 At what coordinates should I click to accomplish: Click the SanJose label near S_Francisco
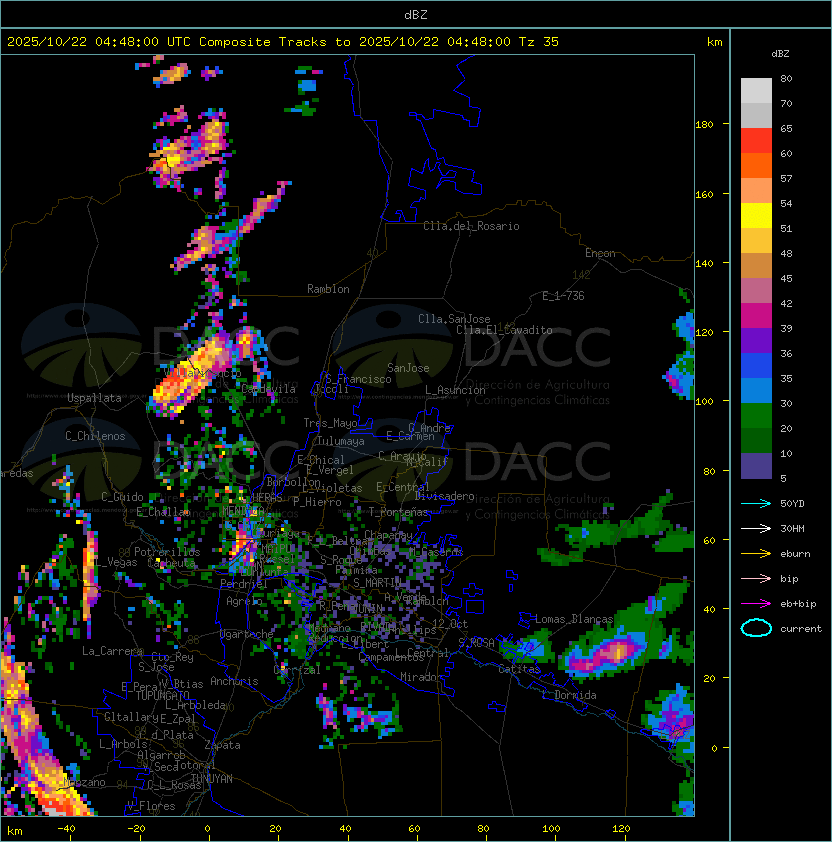click(408, 368)
